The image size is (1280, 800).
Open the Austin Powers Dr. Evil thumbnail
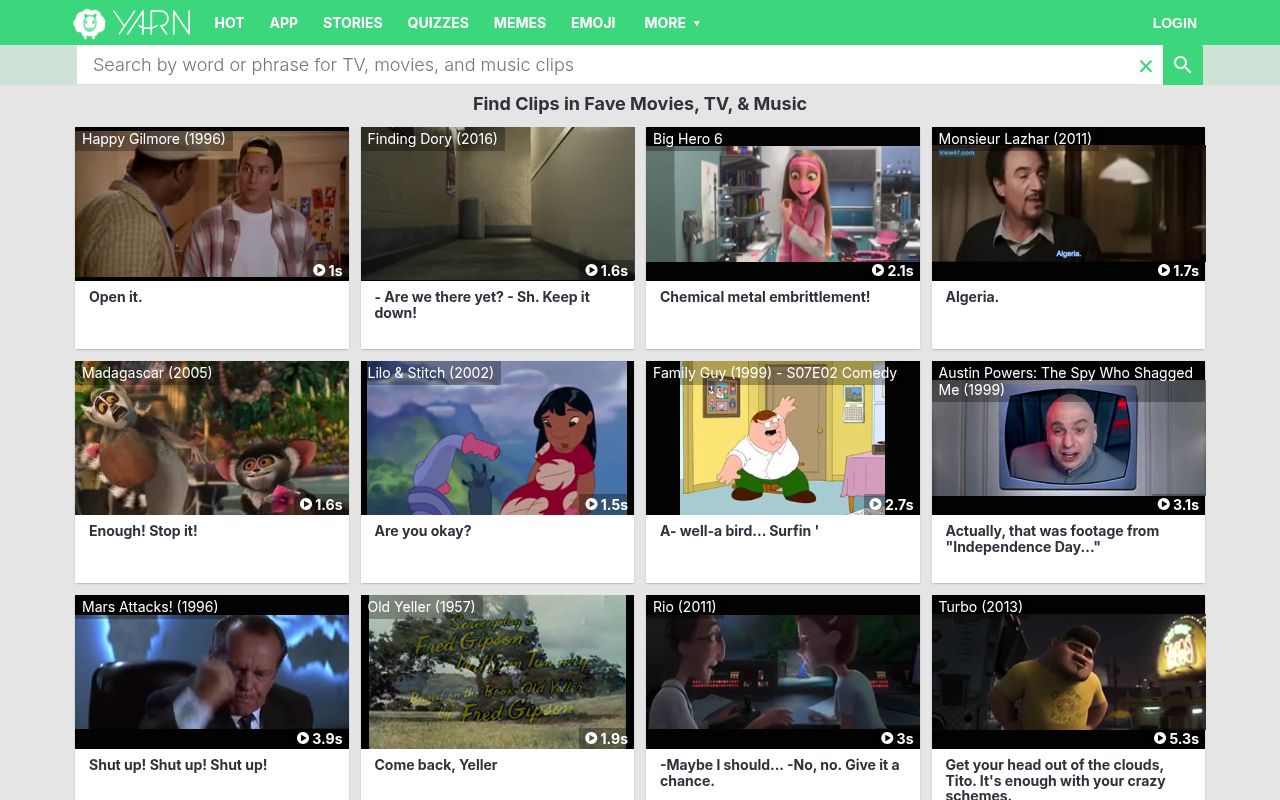point(1068,438)
